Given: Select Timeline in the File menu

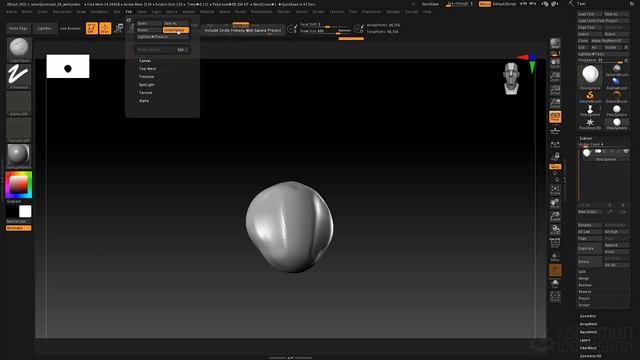Looking at the screenshot, I should 147,77.
